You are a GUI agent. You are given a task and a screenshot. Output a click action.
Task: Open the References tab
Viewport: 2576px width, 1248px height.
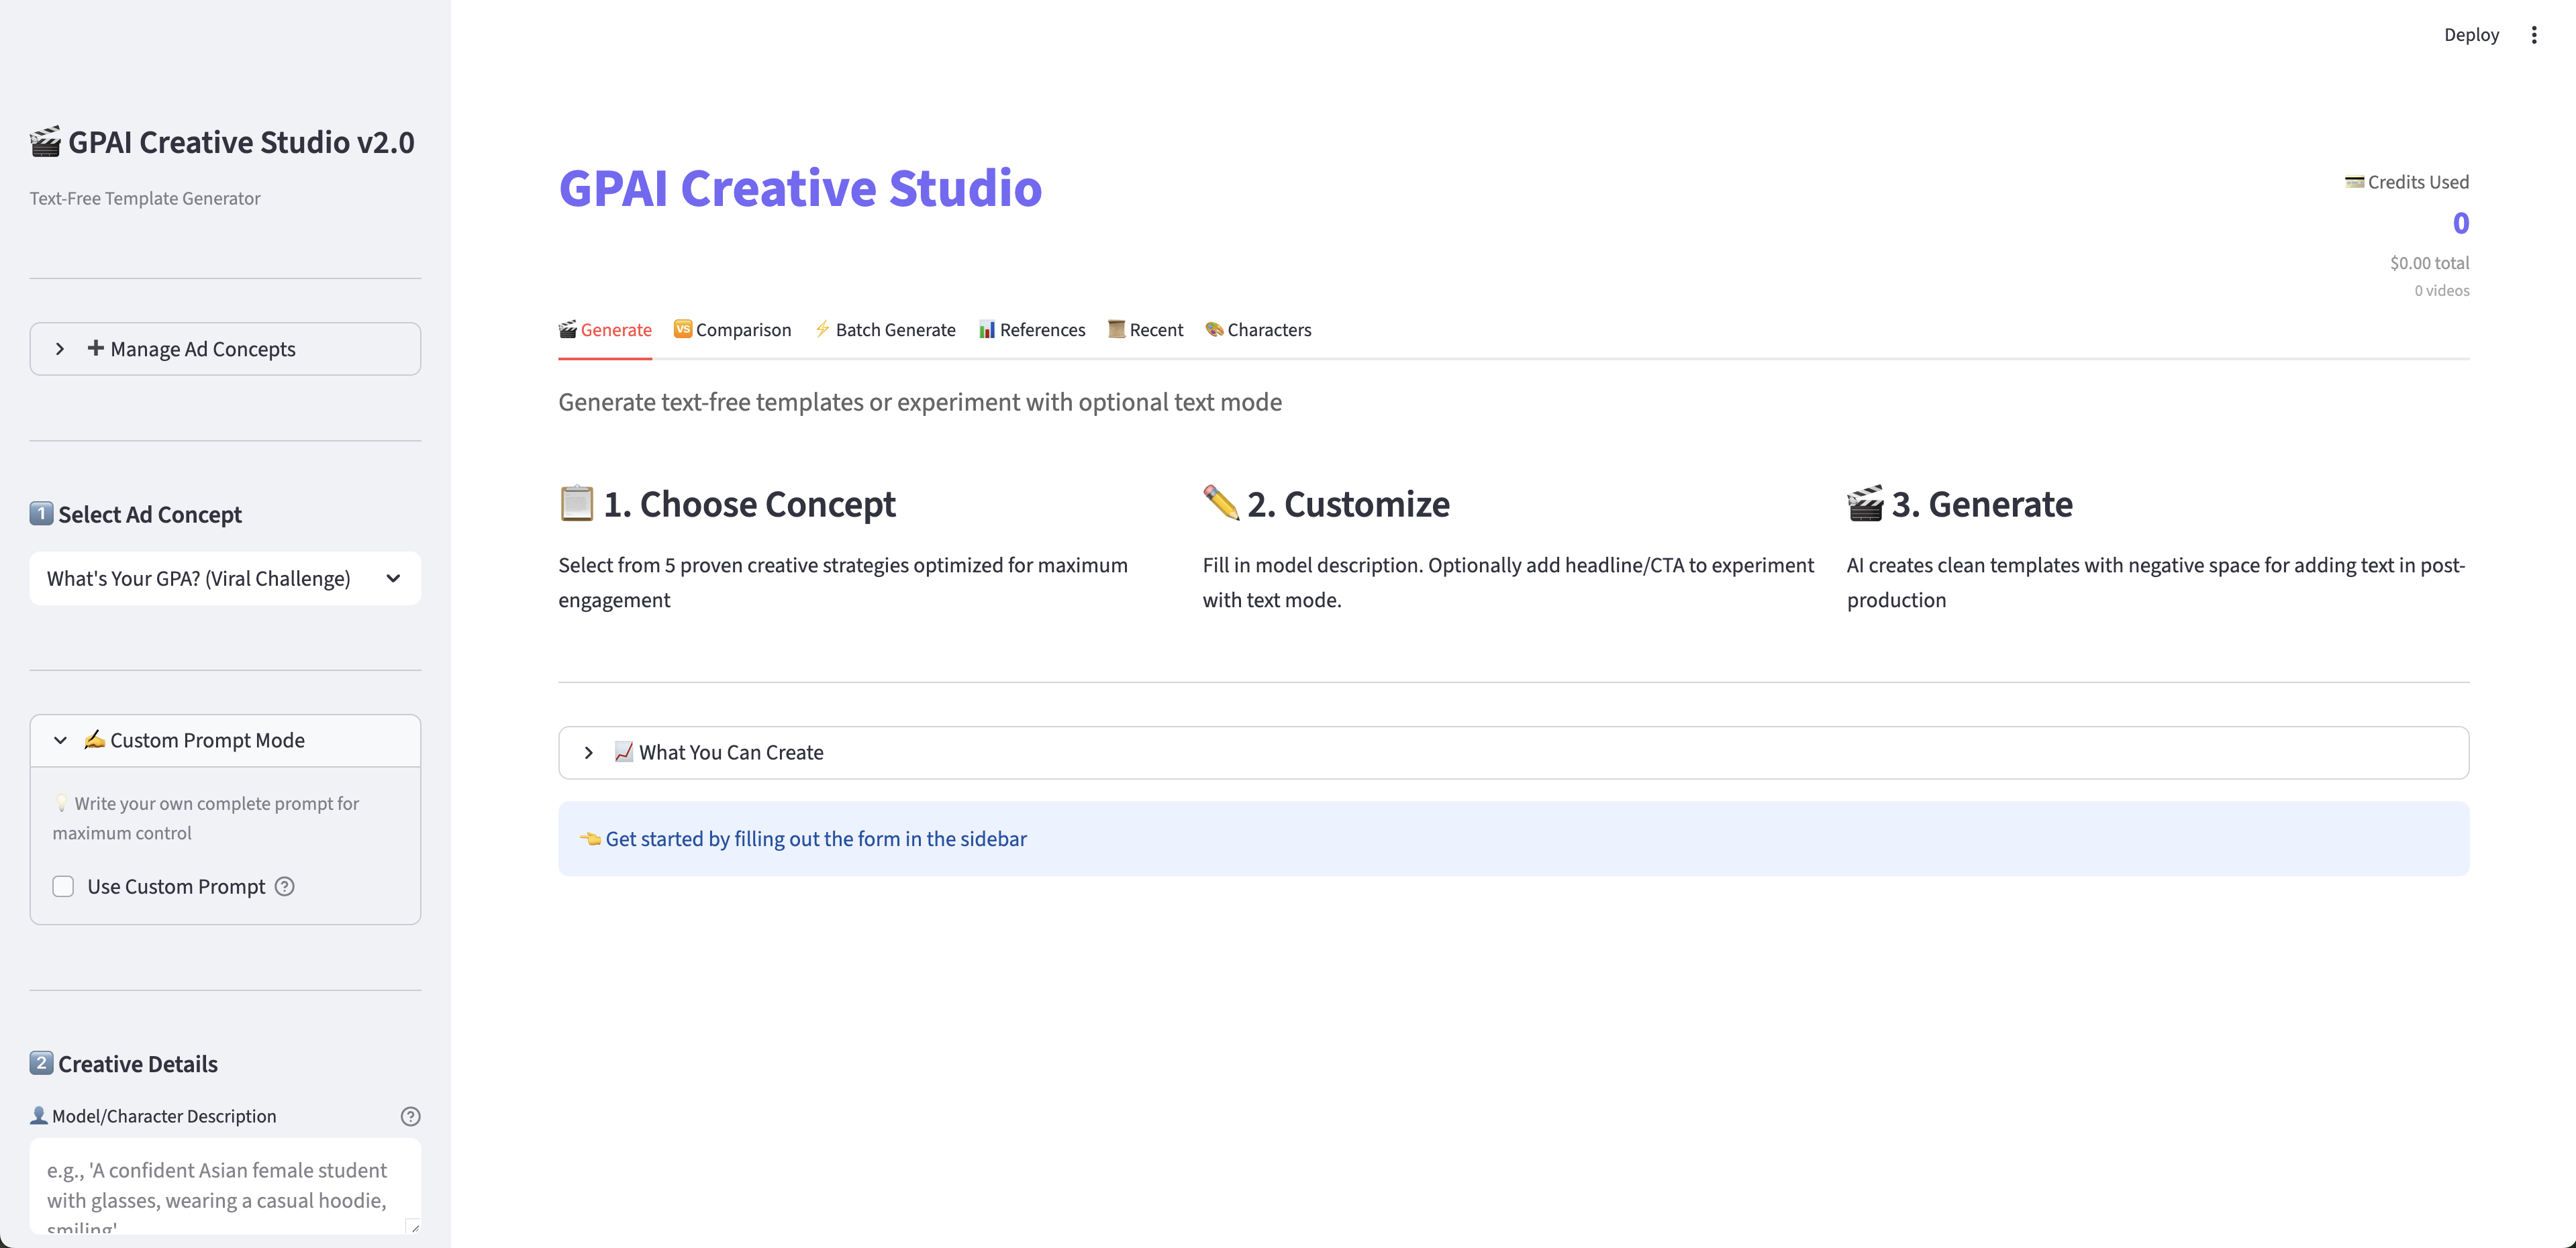pyautogui.click(x=1031, y=330)
